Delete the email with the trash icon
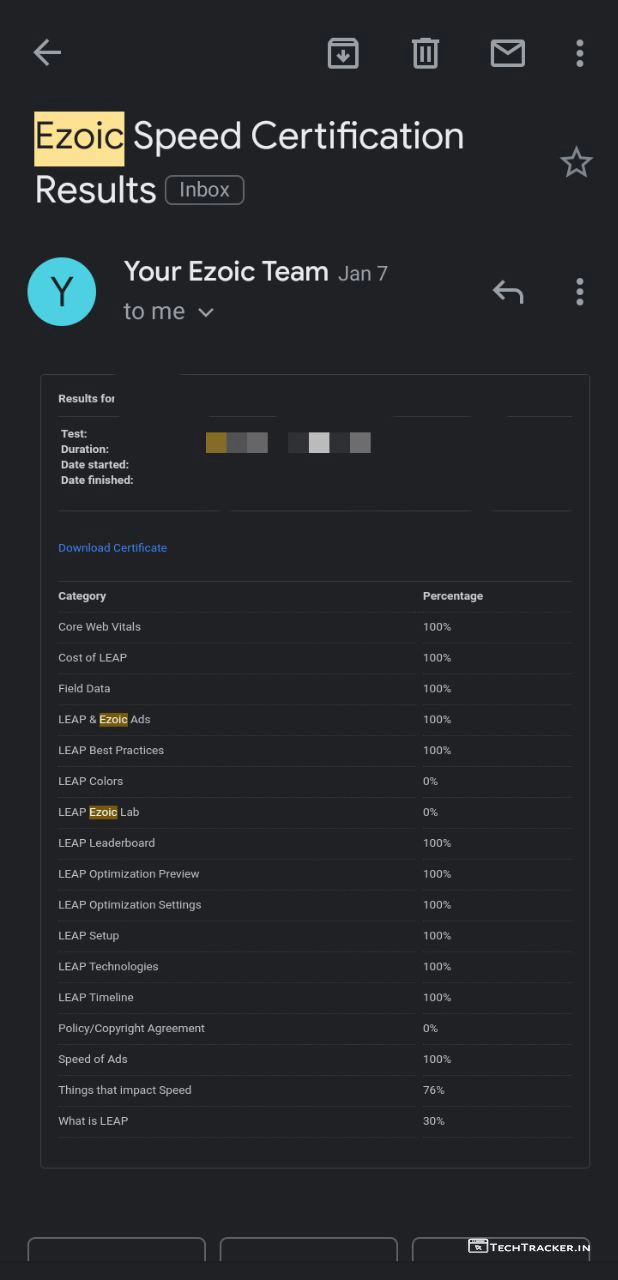The width and height of the screenshot is (618, 1280). pyautogui.click(x=425, y=53)
